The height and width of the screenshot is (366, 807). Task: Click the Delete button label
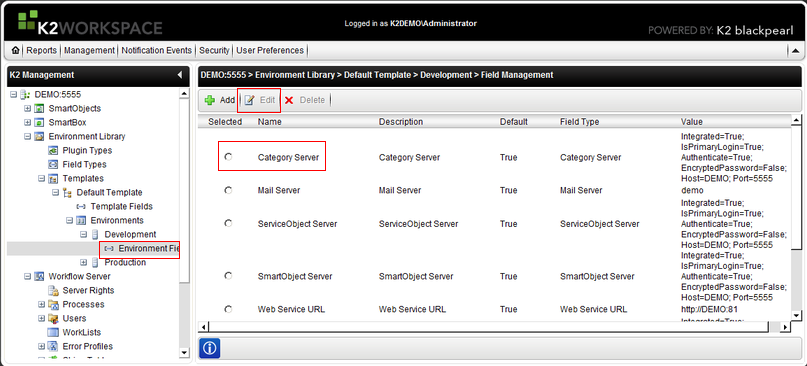coord(312,100)
